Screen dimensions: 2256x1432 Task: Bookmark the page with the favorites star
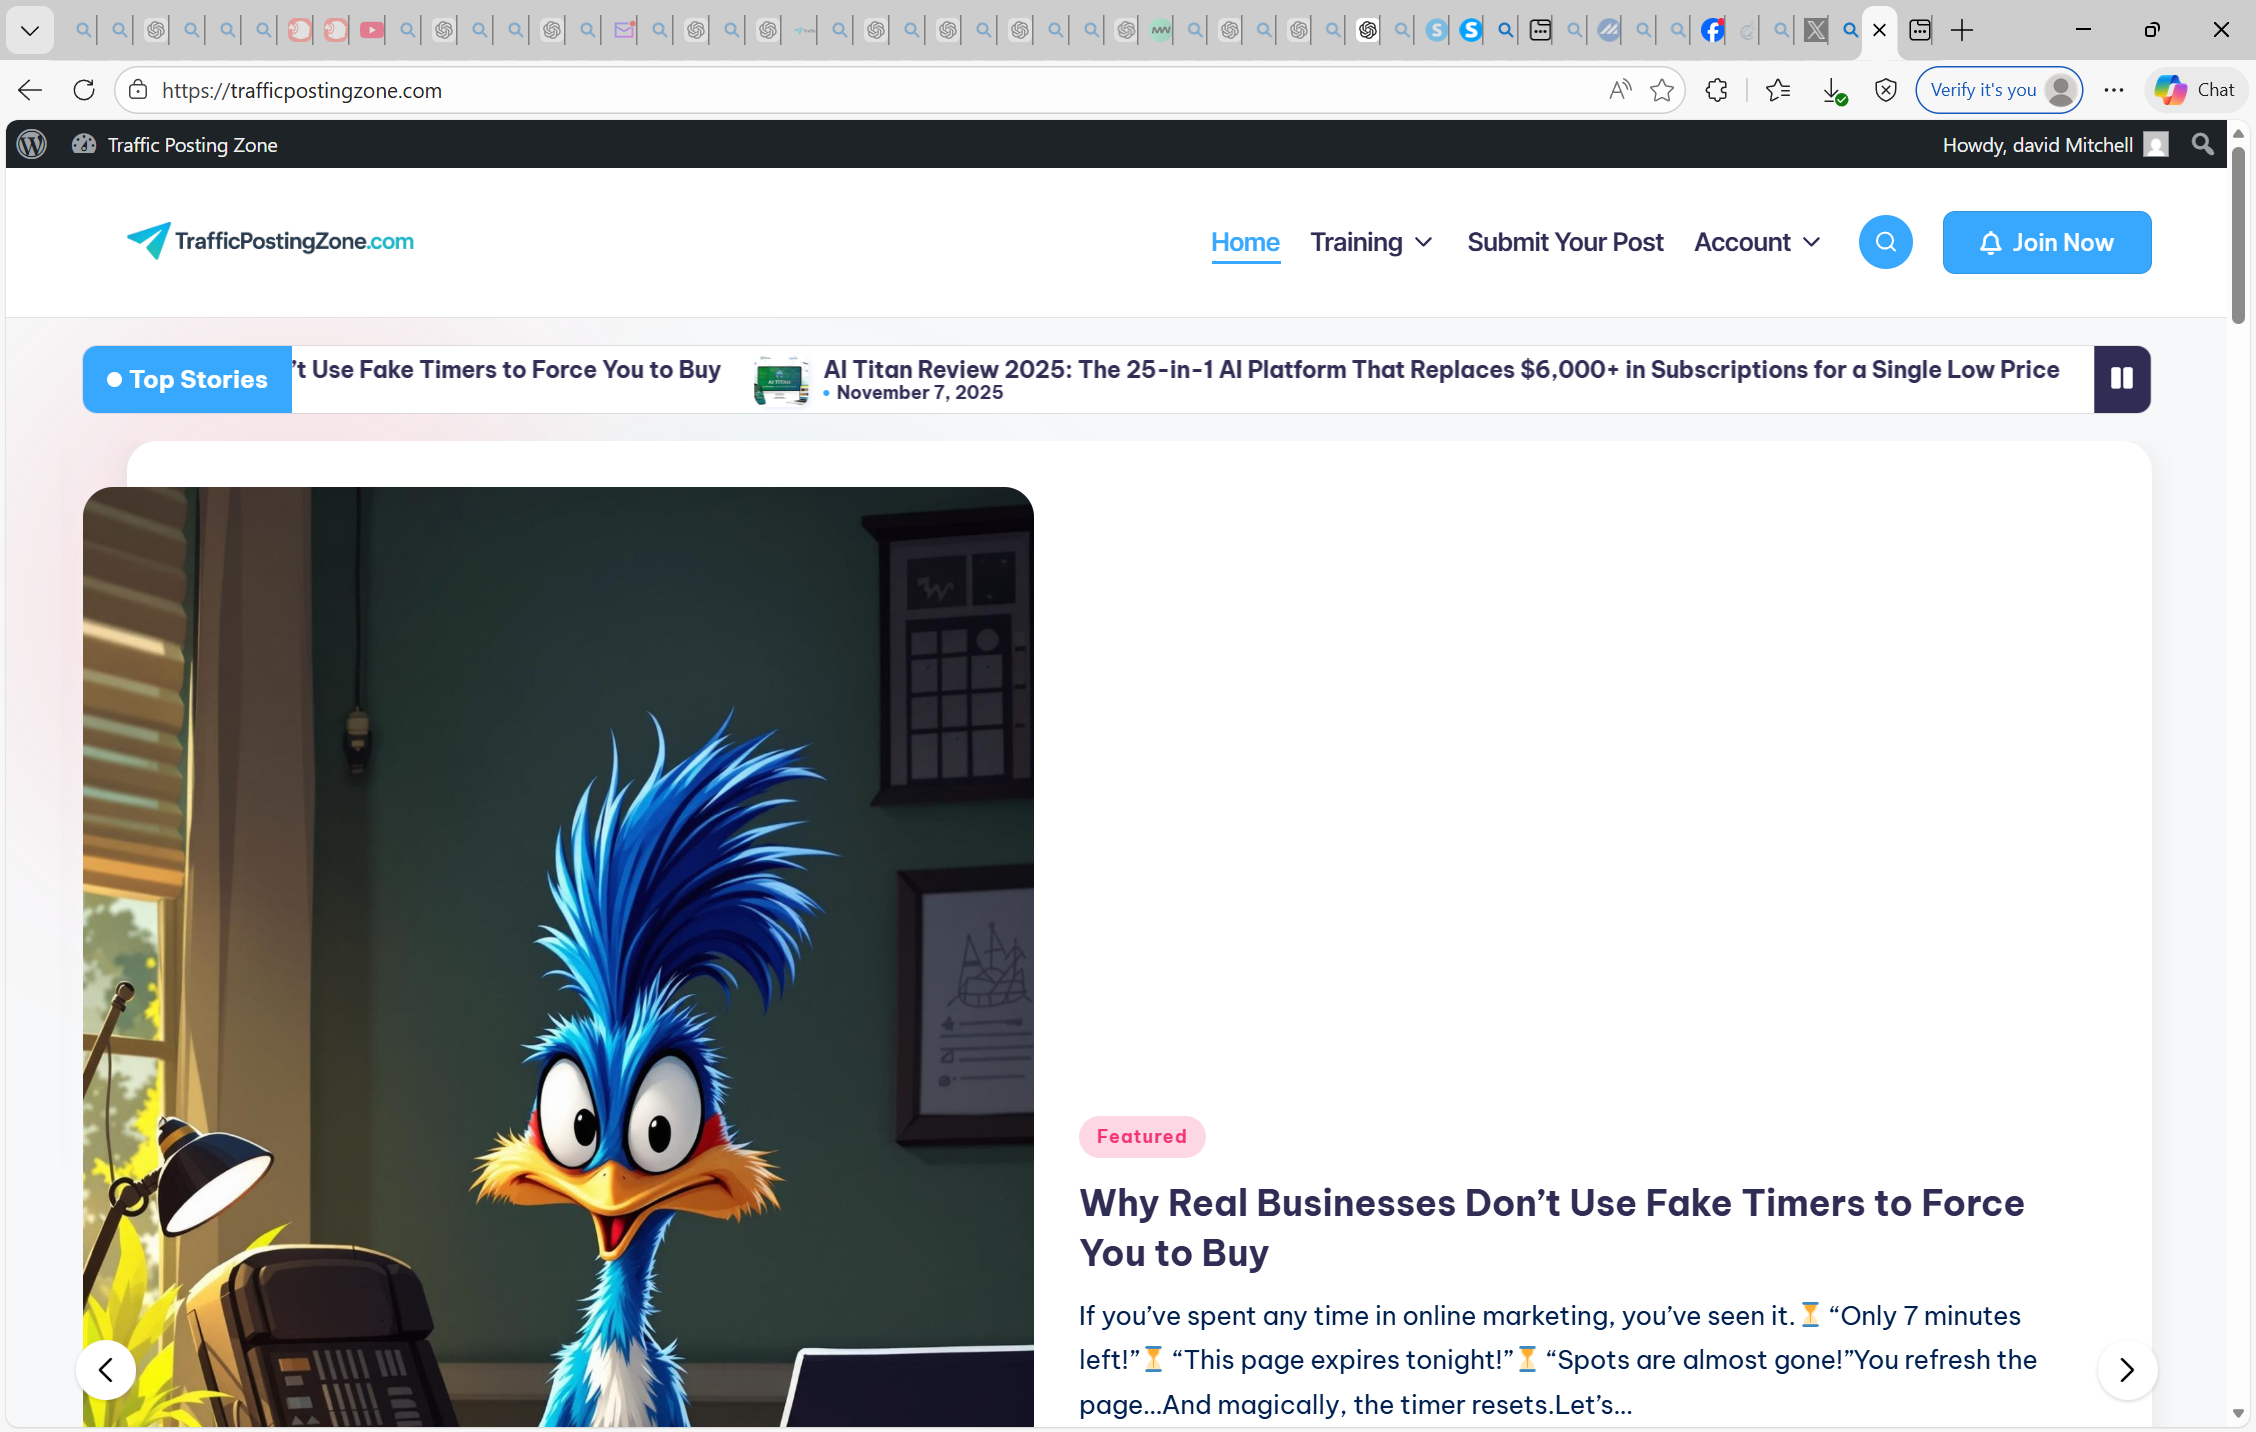(x=1663, y=90)
